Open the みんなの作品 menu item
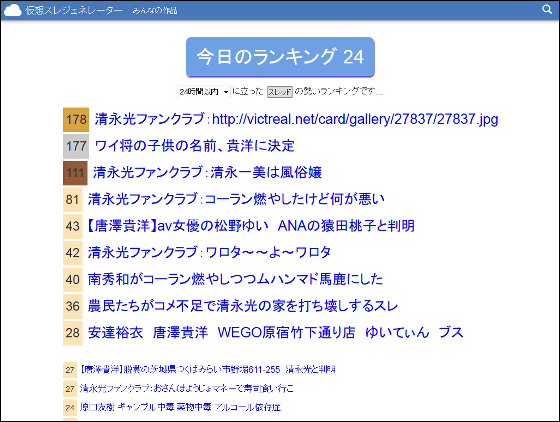Screen dimensions: 560x422 tap(155, 11)
